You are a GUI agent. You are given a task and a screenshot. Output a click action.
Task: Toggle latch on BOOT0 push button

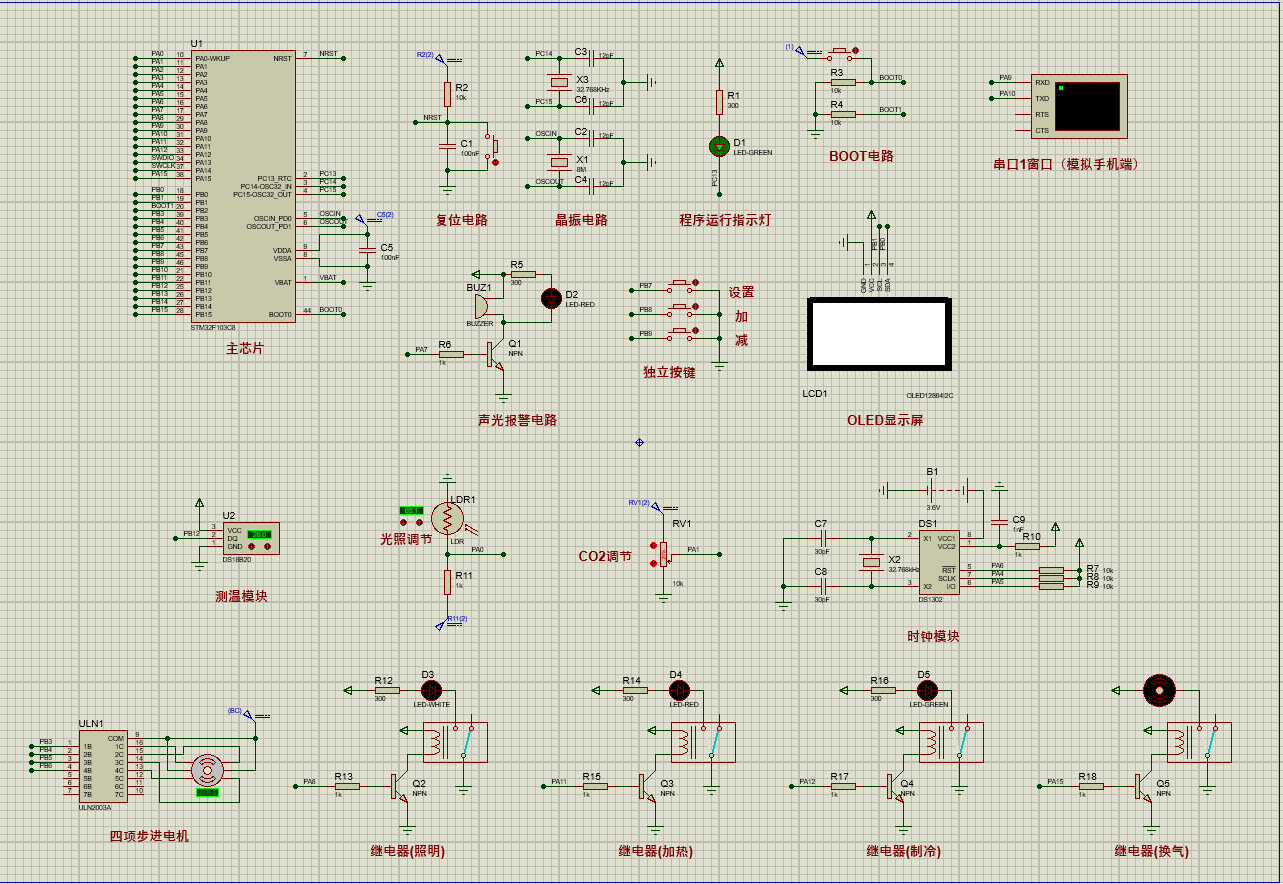click(855, 49)
